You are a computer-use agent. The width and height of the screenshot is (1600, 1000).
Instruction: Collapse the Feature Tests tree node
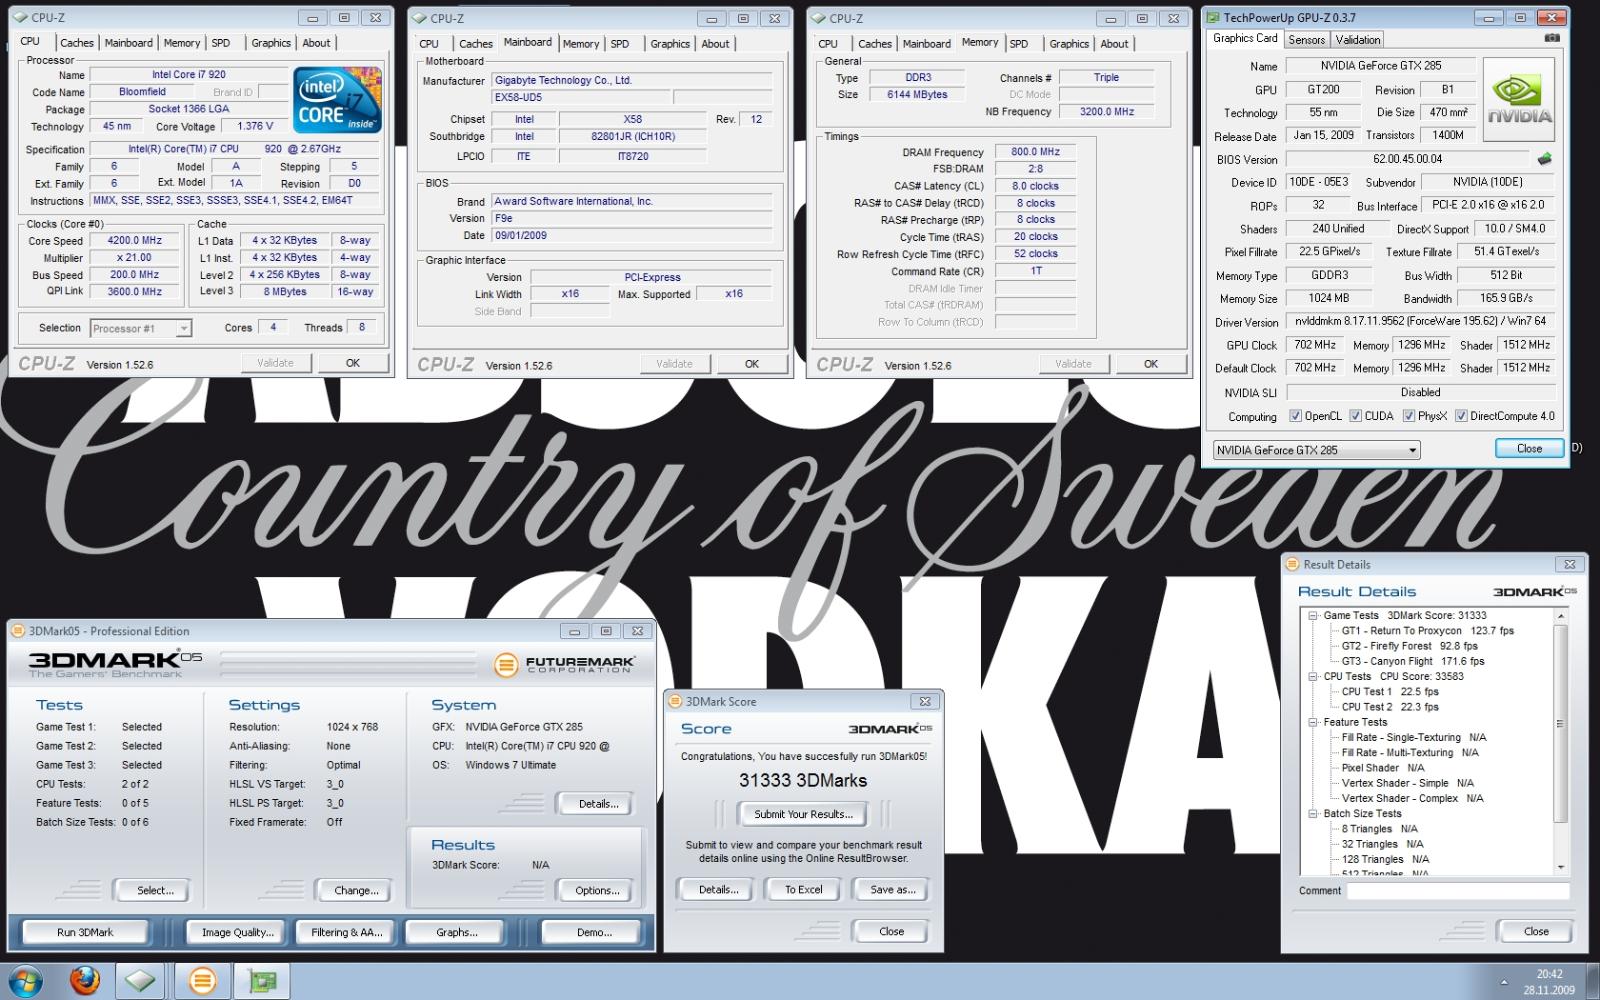click(1313, 722)
